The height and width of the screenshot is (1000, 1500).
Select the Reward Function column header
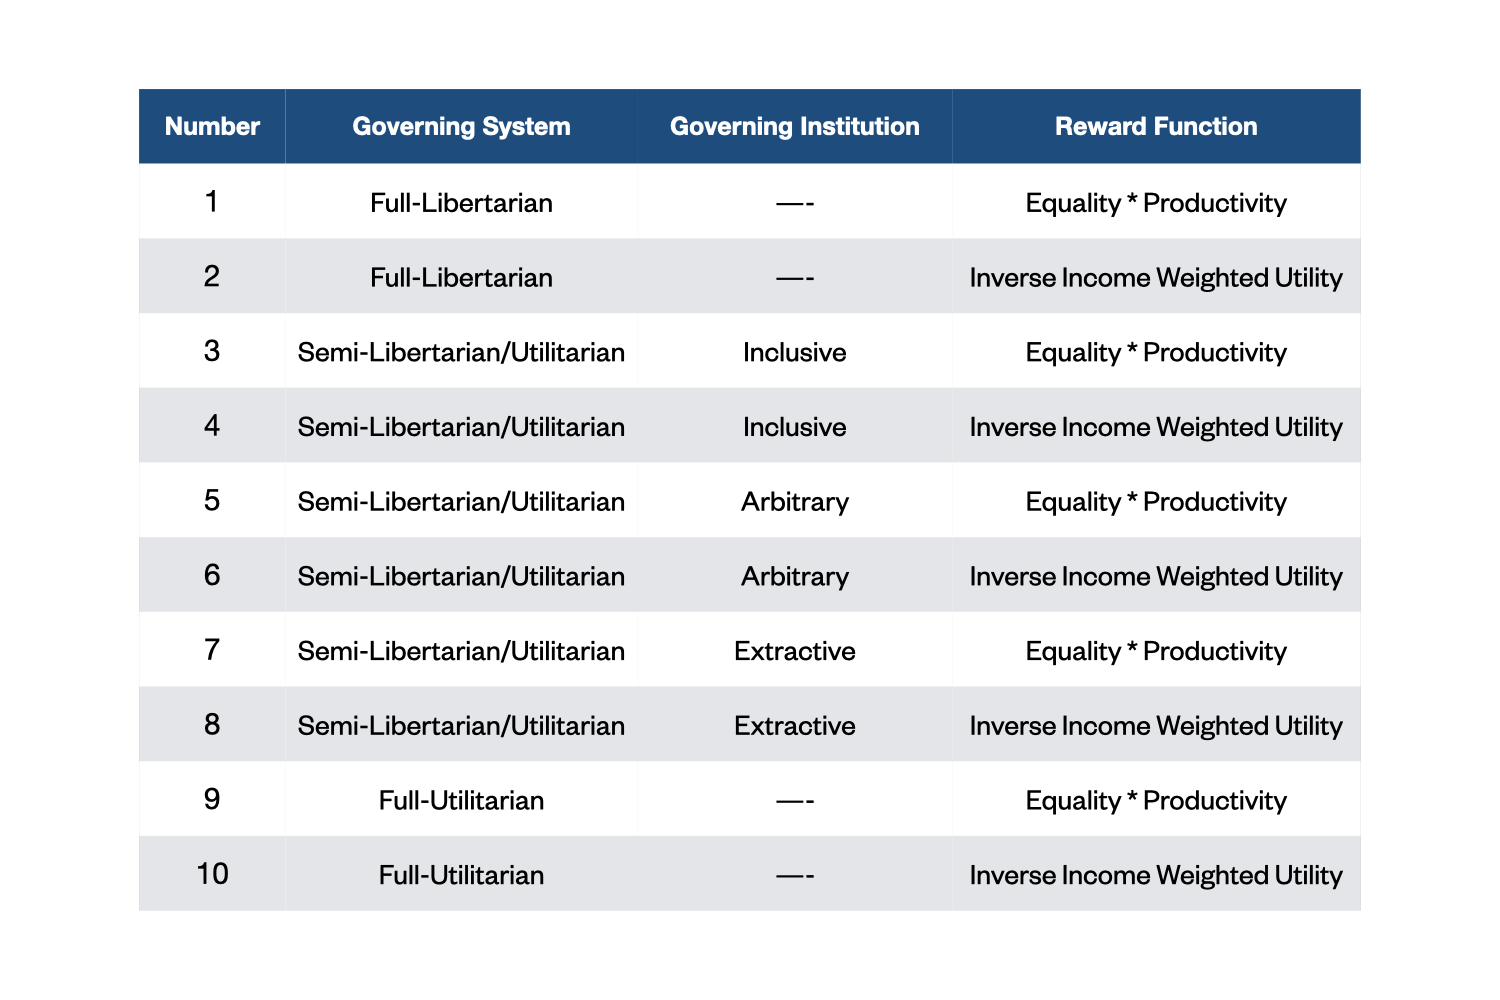click(1156, 127)
